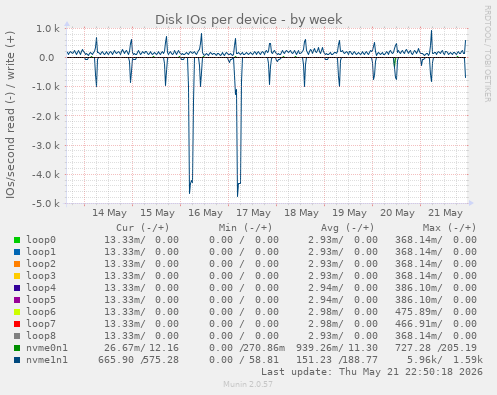Viewport: 497px width, 395px height.
Task: Click the loop8 gray color swatch
Action: click(17, 336)
